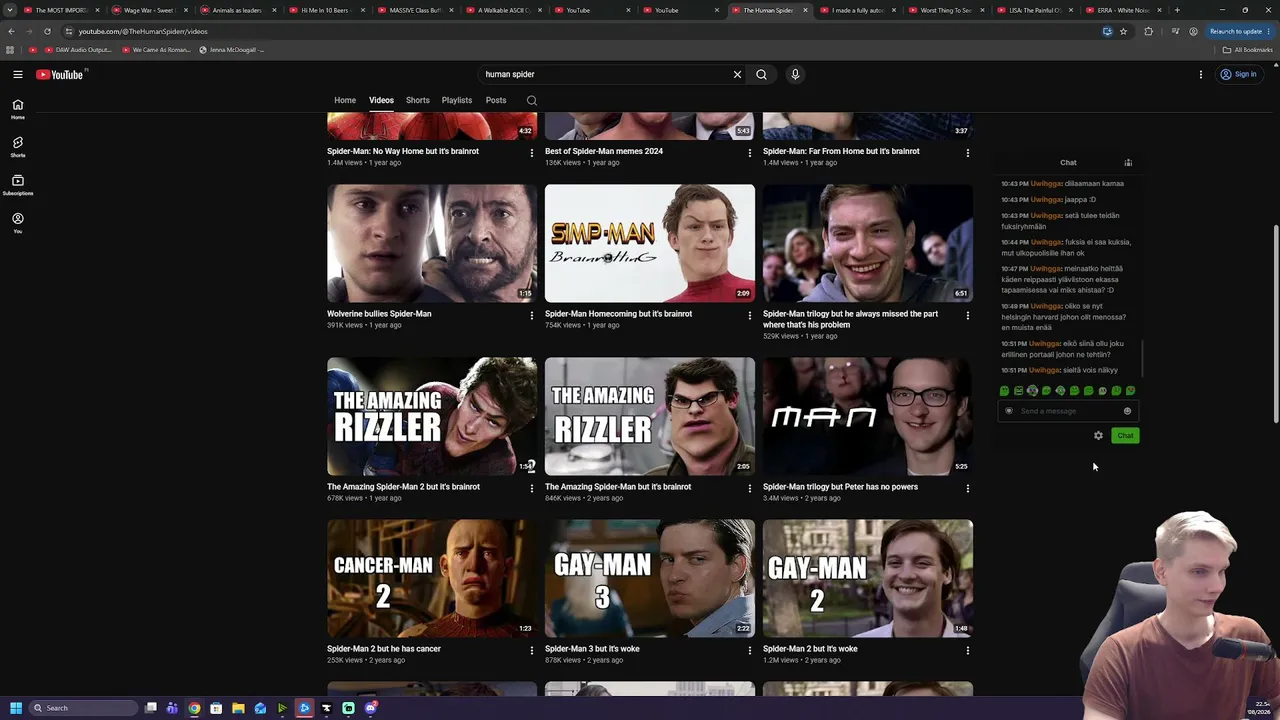The width and height of the screenshot is (1280, 720).
Task: Open options for 'Spider-Man: Far From Home' video
Action: point(968,153)
